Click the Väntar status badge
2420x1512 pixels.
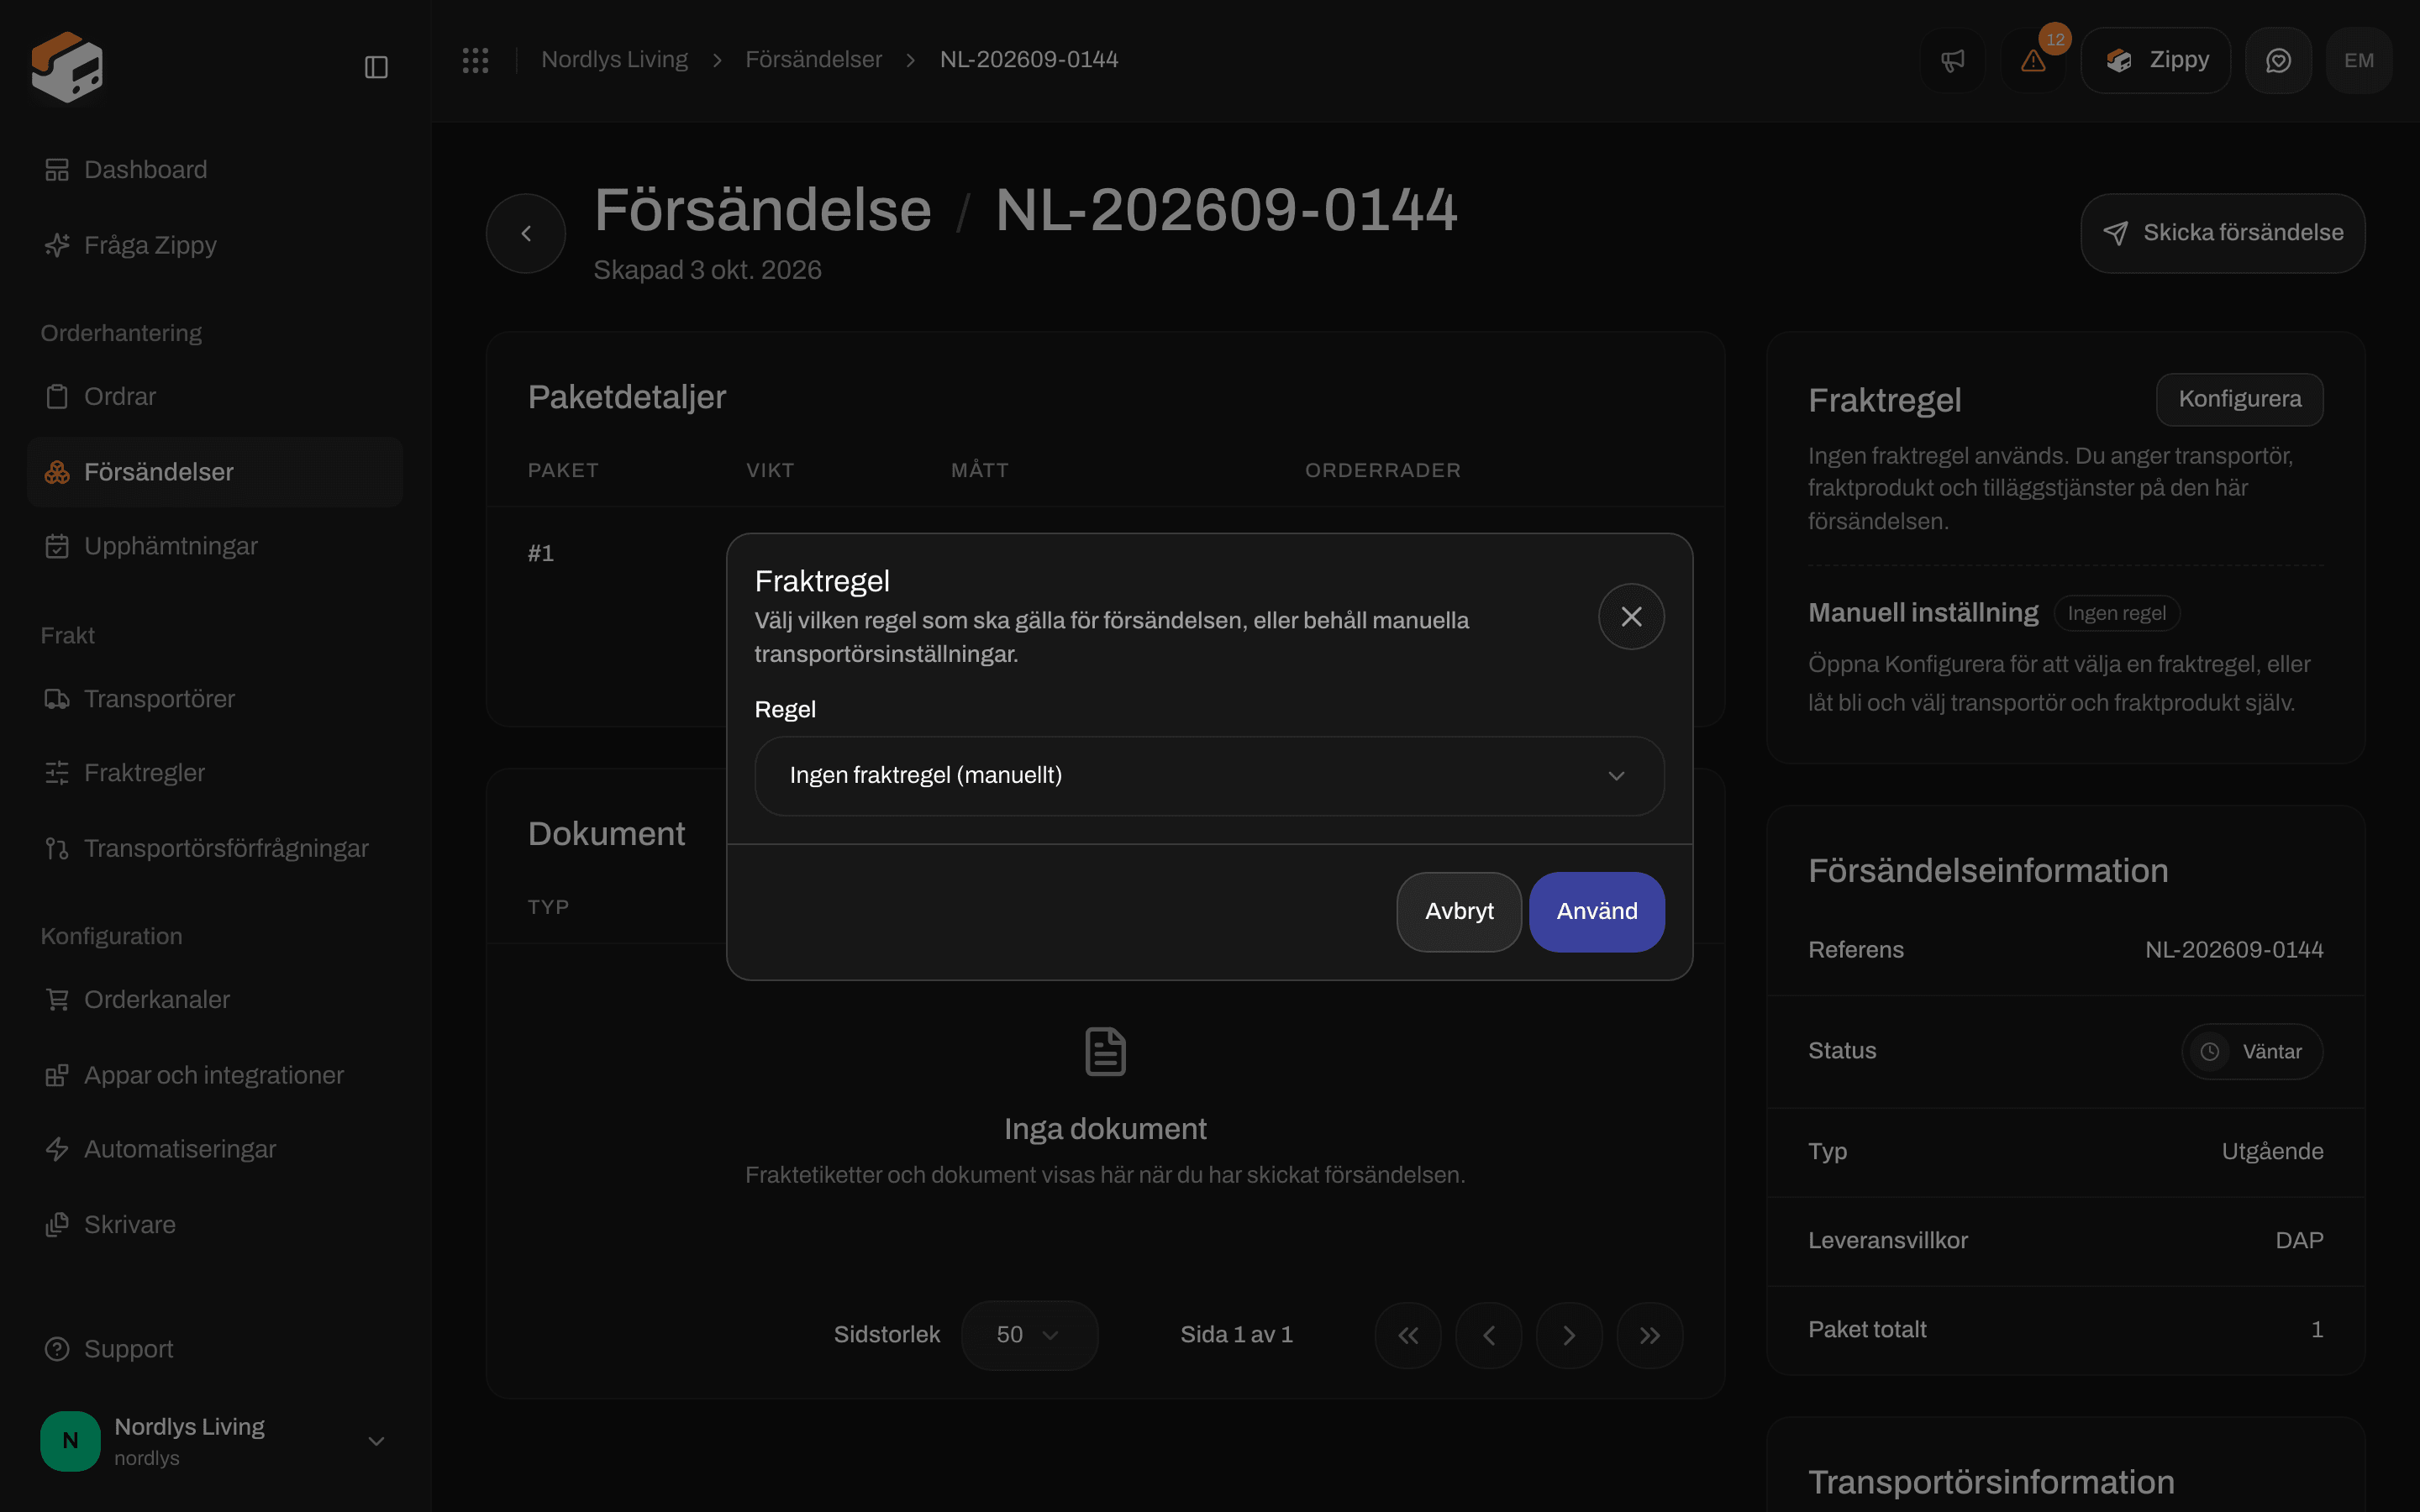pos(2252,1051)
